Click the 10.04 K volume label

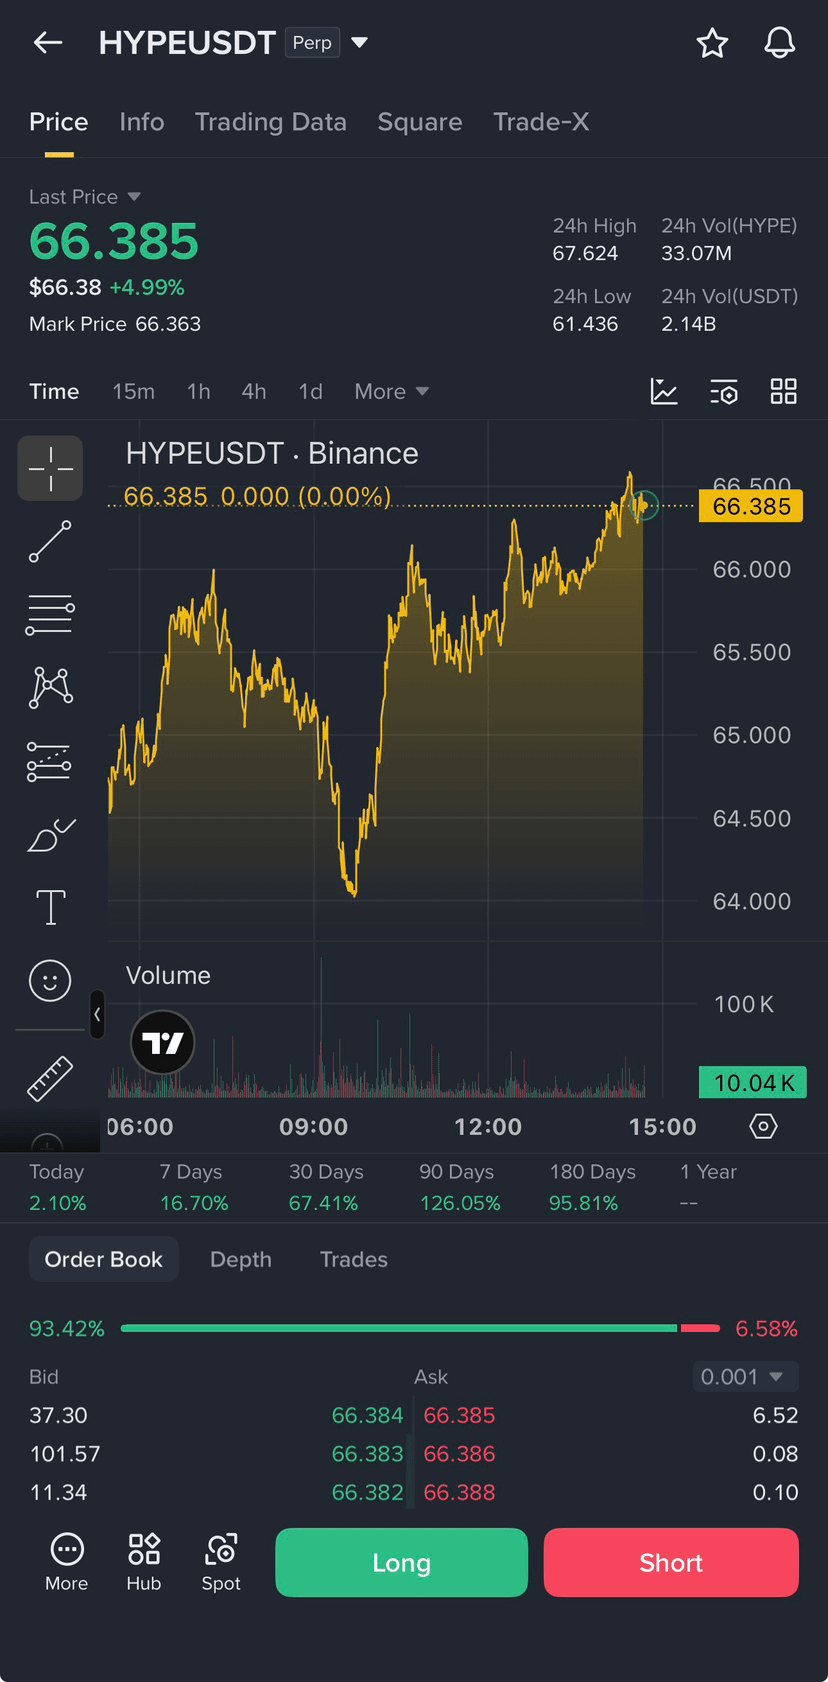(753, 1082)
